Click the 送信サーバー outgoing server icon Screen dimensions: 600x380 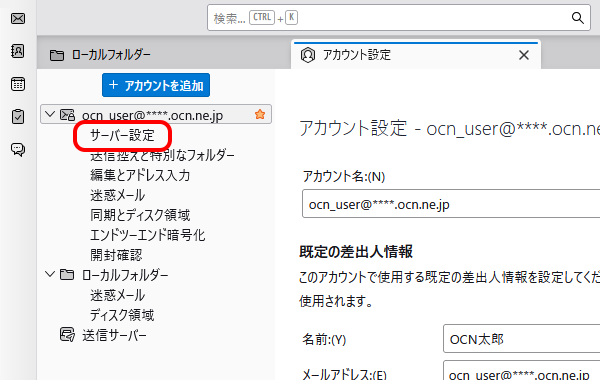pos(67,335)
